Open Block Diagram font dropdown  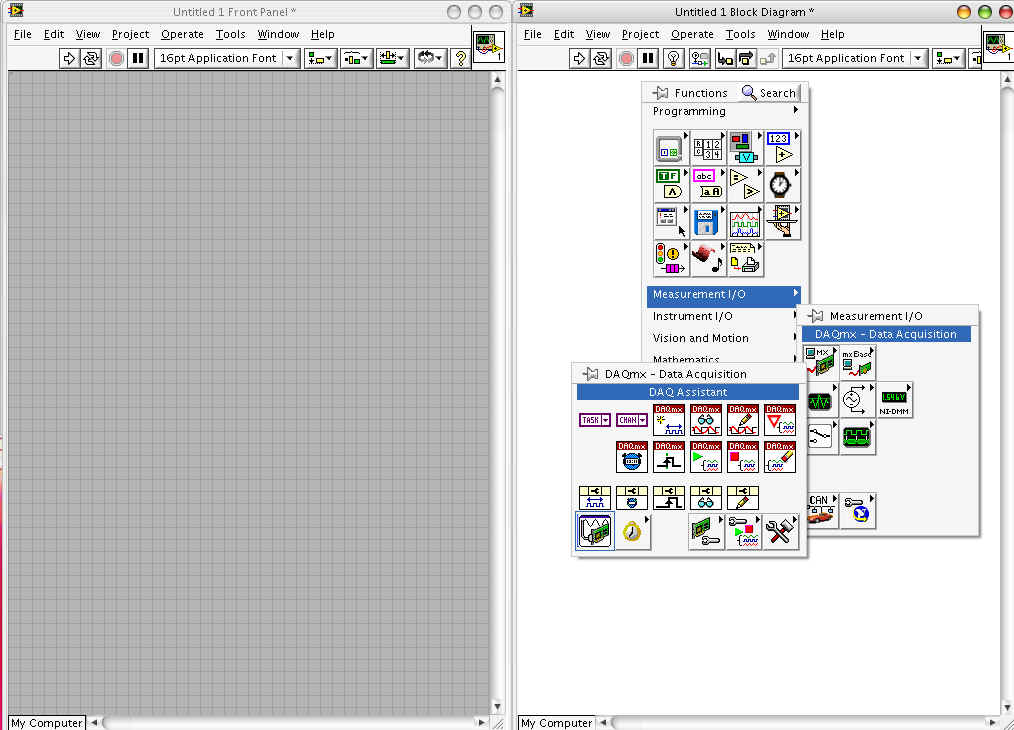pos(854,58)
